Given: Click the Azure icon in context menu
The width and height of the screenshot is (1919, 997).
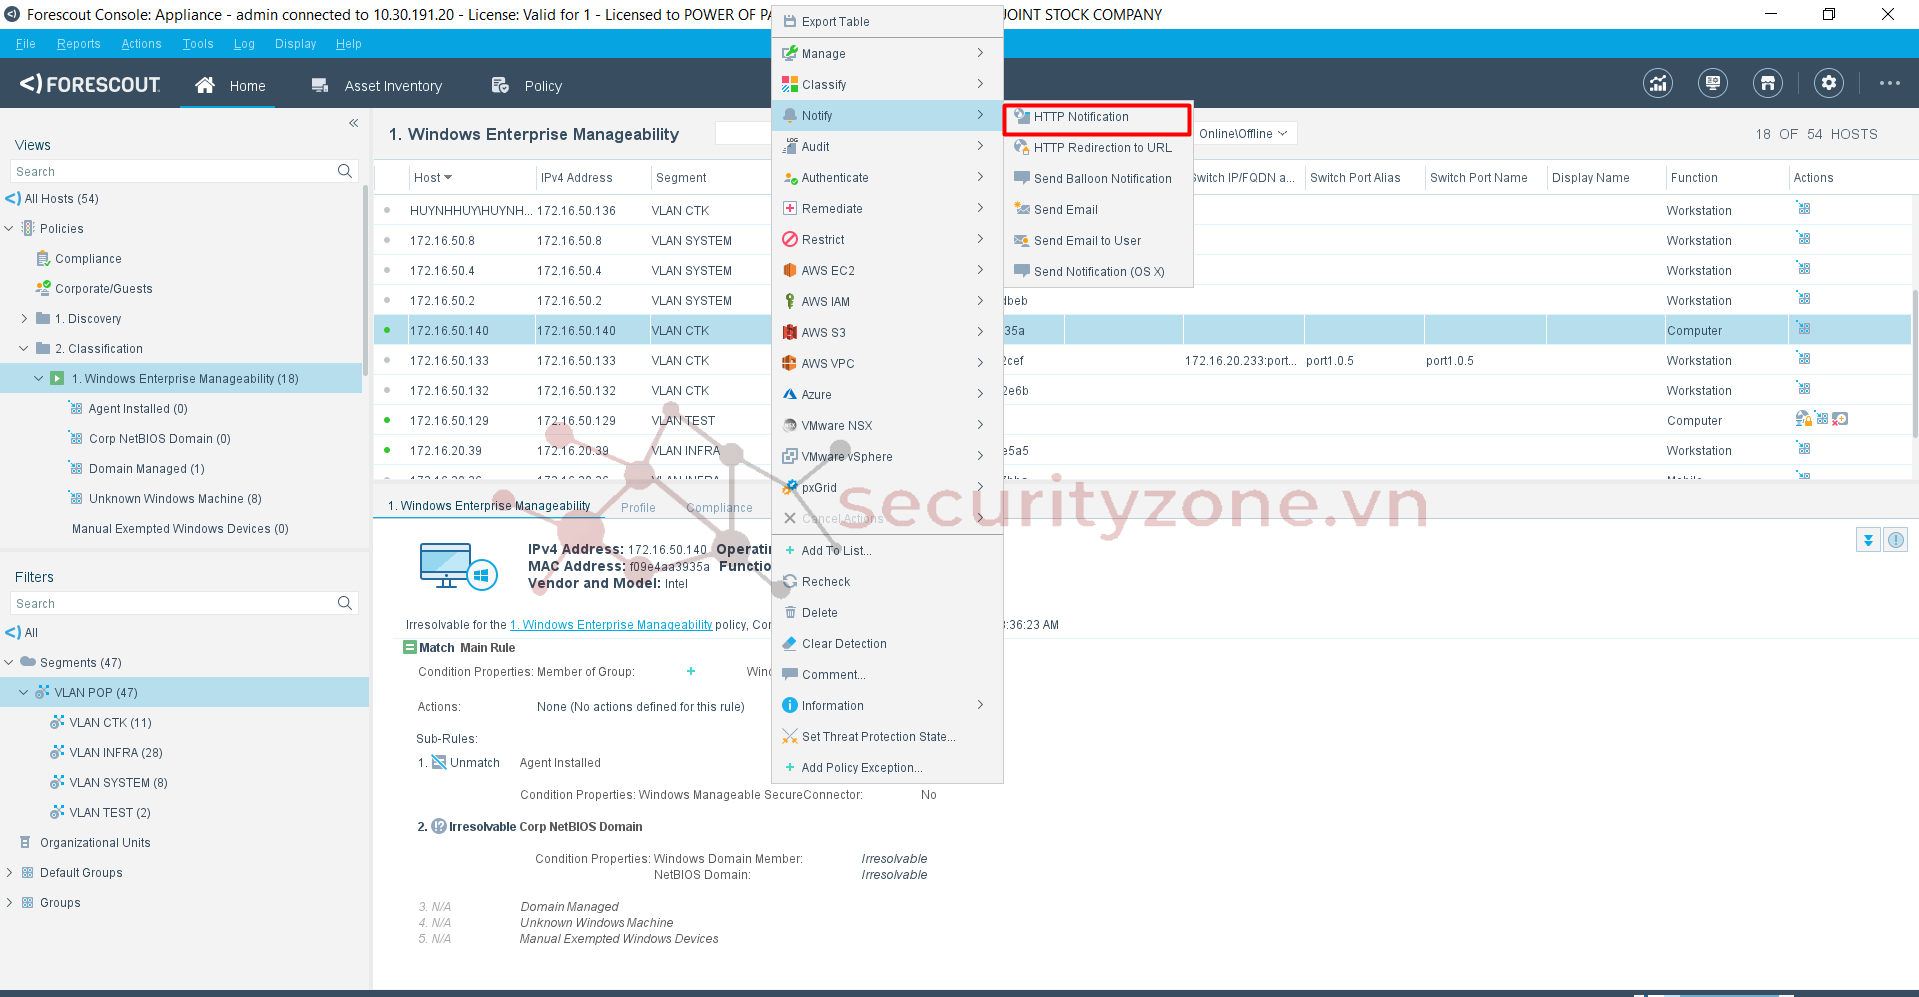Looking at the screenshot, I should click(x=790, y=394).
